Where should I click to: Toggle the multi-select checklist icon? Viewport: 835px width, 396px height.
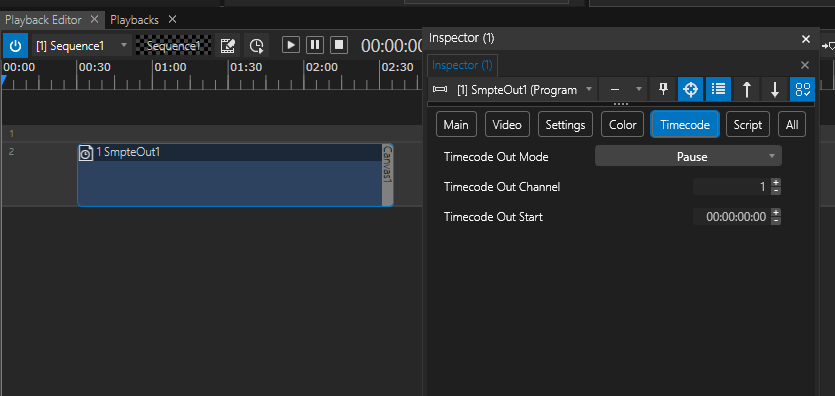point(803,89)
